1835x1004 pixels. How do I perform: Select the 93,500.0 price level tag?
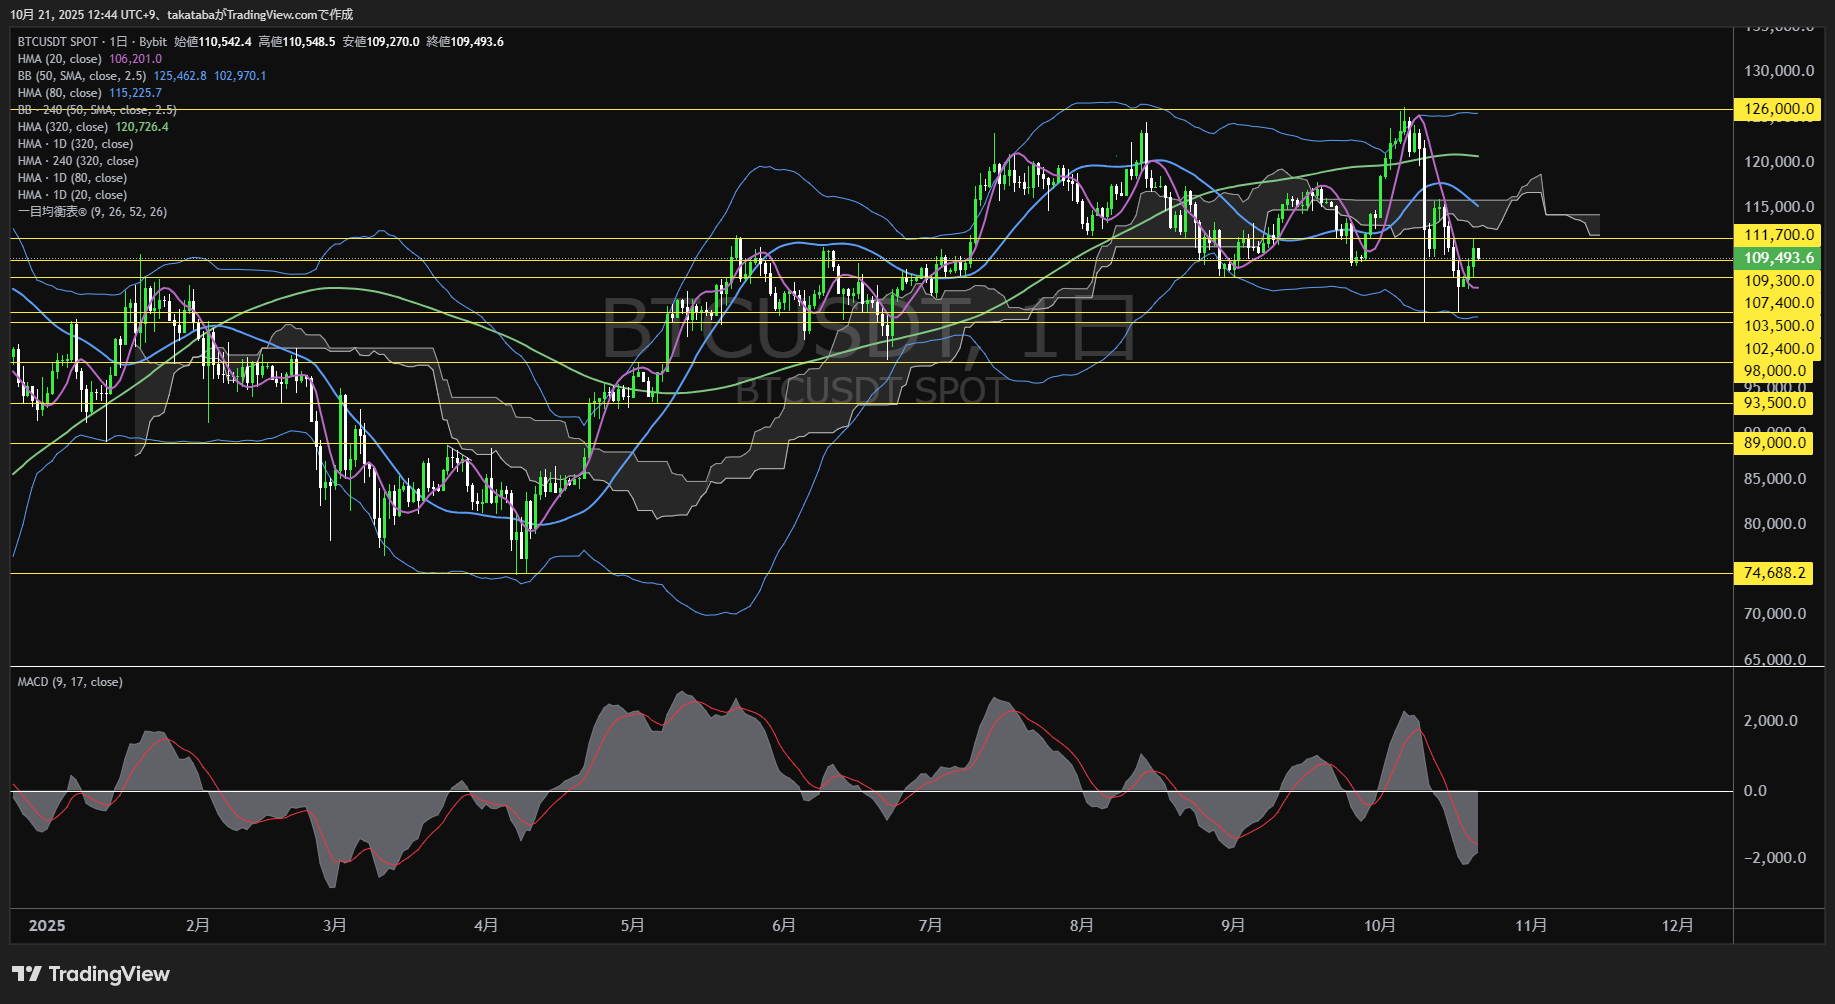tap(1773, 403)
